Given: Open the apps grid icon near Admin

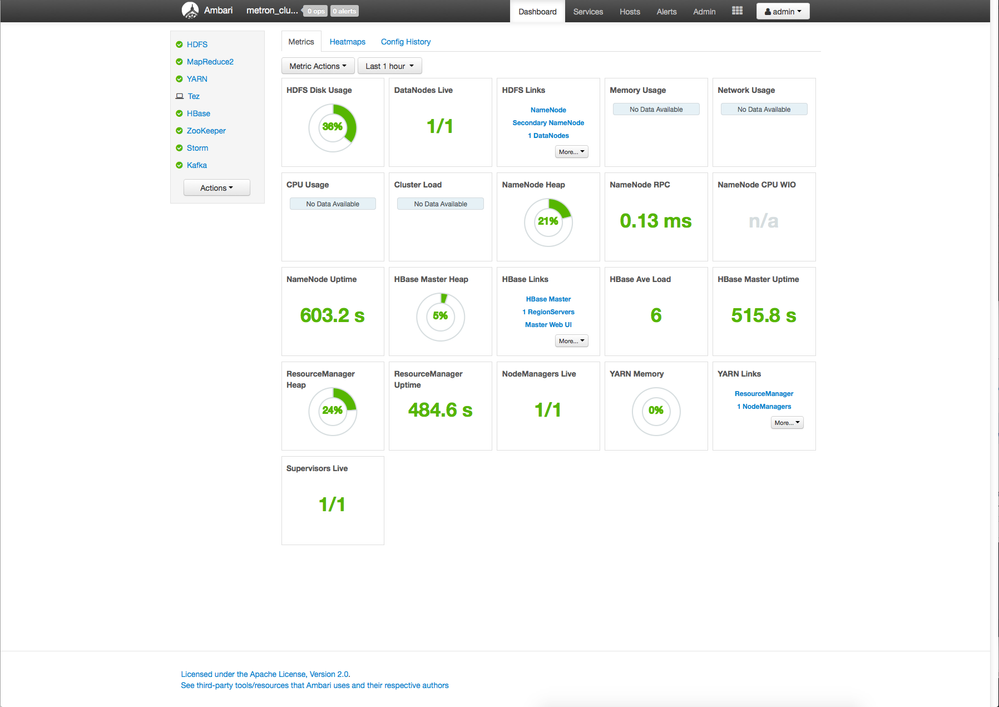Looking at the screenshot, I should [x=737, y=11].
